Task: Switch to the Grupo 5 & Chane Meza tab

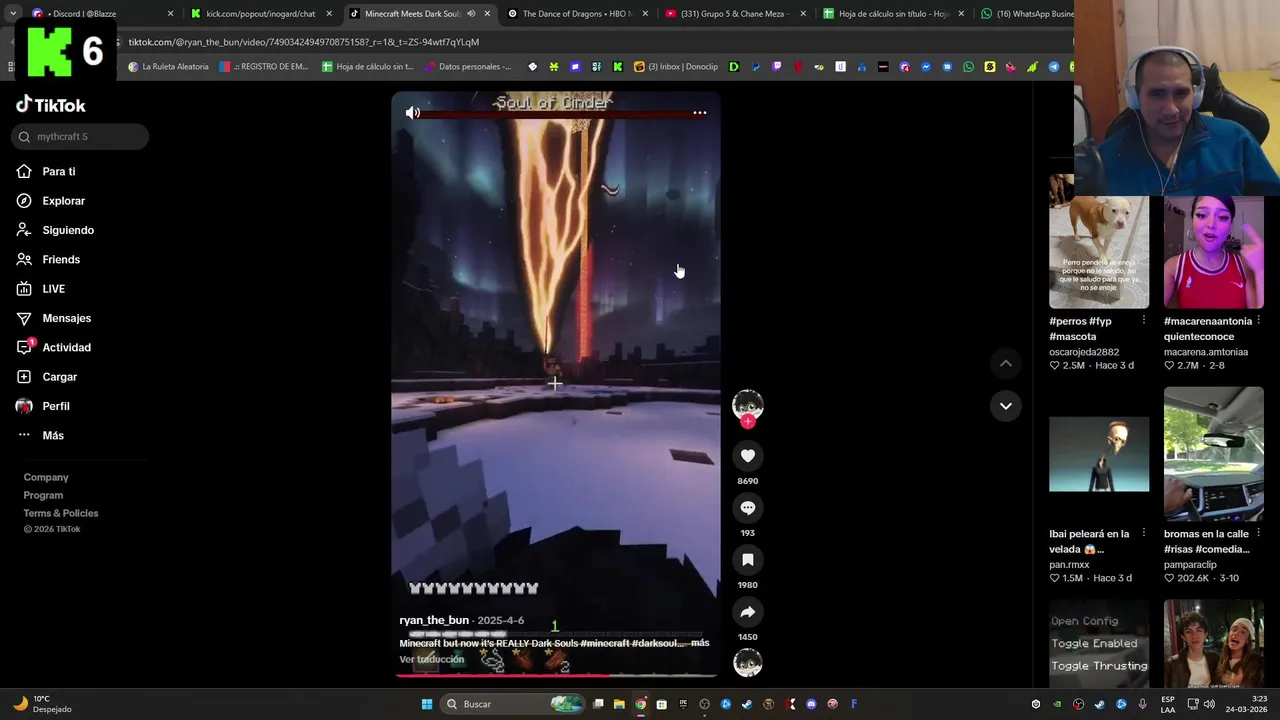Action: [x=735, y=14]
